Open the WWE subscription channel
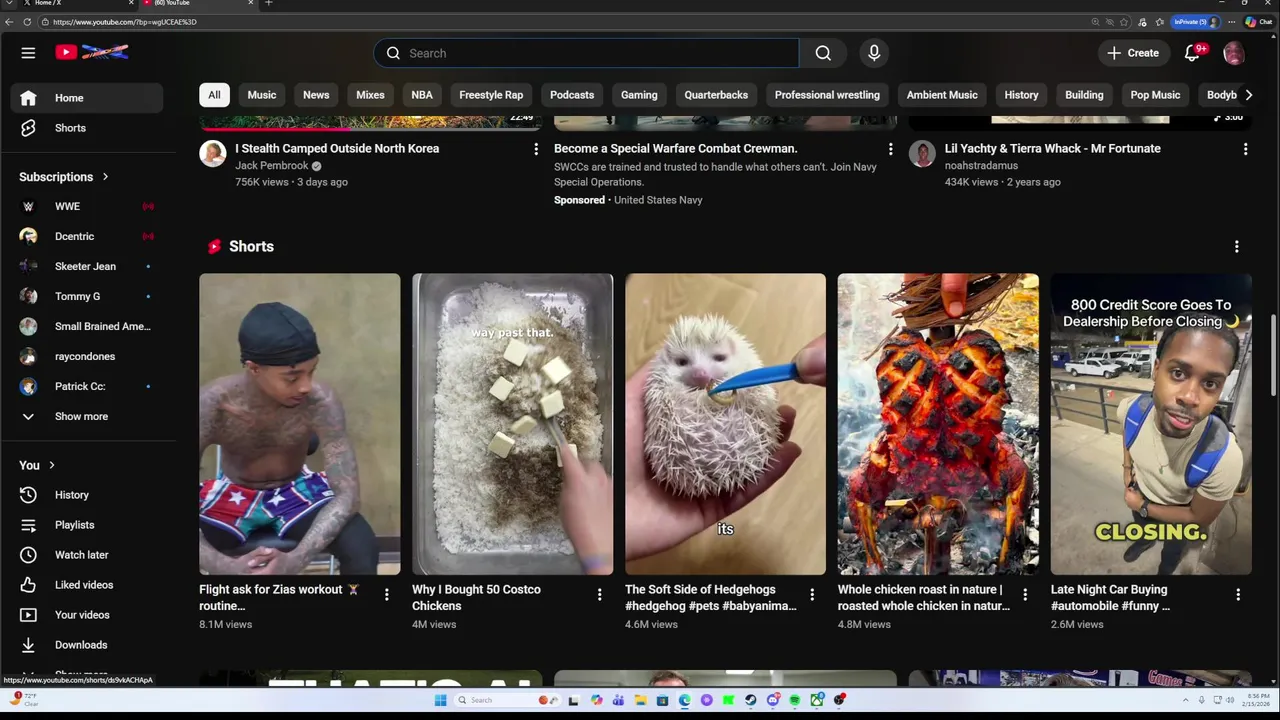This screenshot has height=720, width=1280. pyautogui.click(x=86, y=206)
